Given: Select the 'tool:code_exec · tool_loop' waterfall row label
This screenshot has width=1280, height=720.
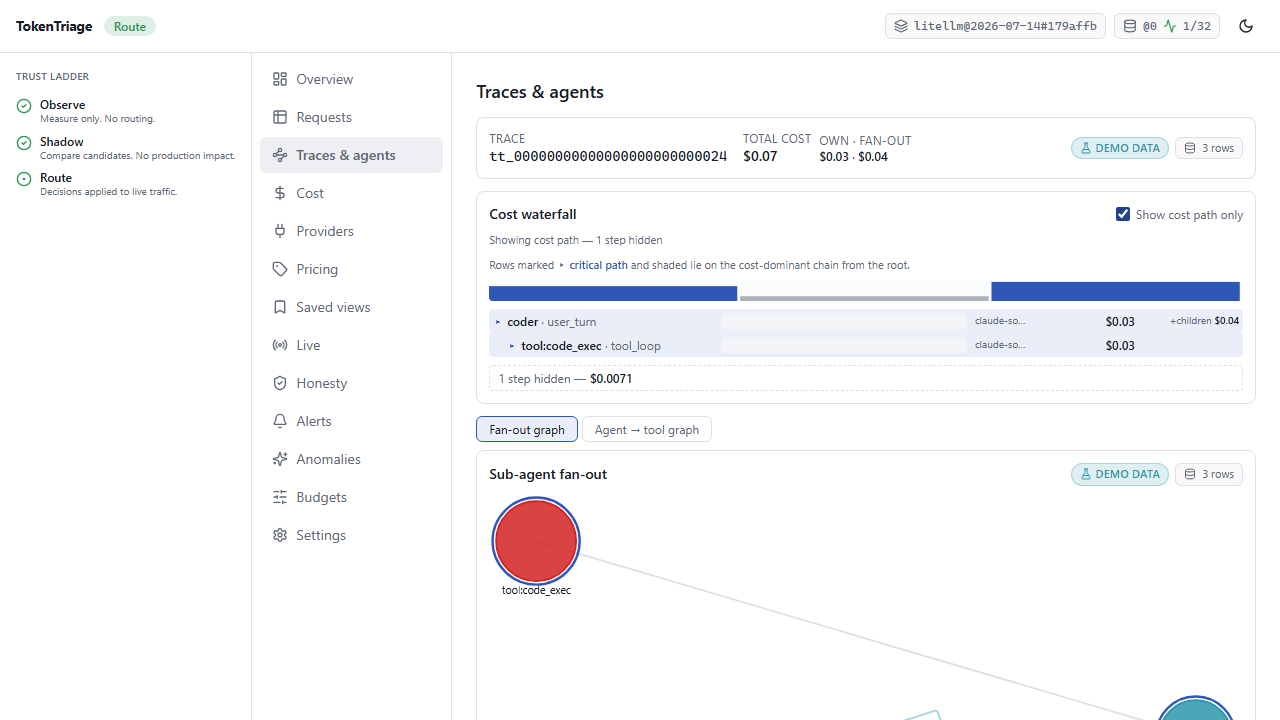Looking at the screenshot, I should click(591, 346).
